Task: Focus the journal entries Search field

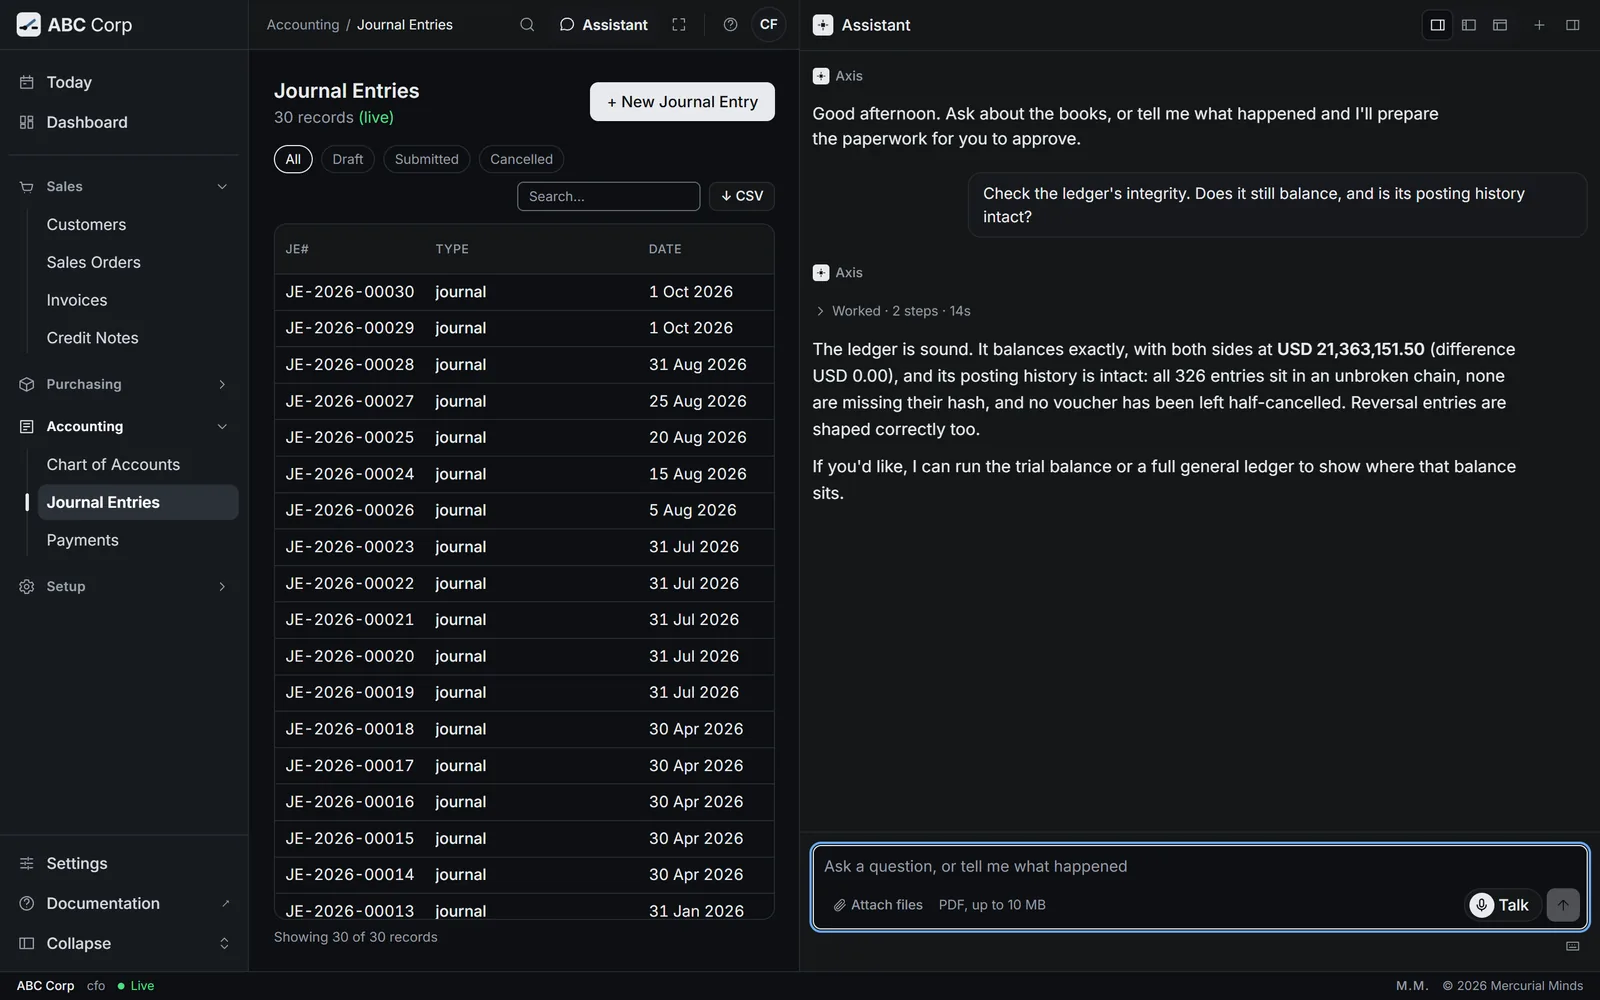Action: (608, 196)
